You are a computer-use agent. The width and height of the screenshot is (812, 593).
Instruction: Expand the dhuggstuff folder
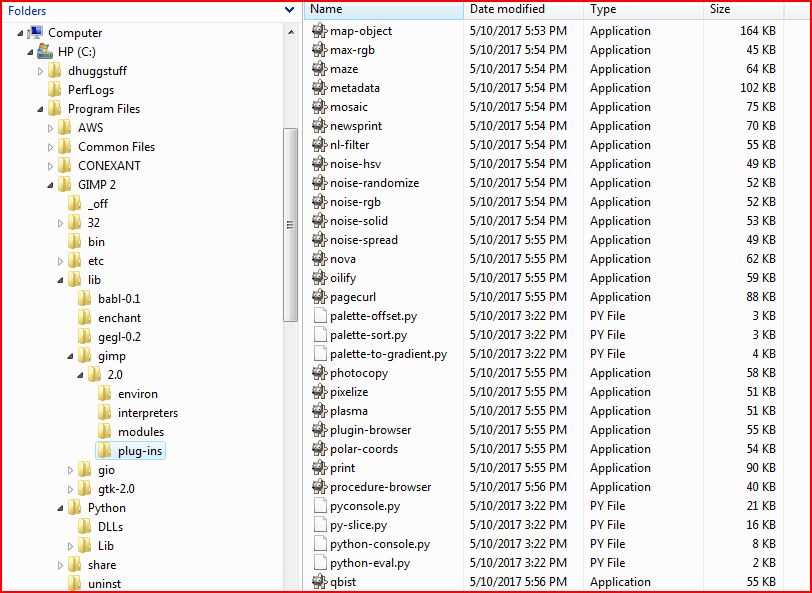click(x=40, y=71)
